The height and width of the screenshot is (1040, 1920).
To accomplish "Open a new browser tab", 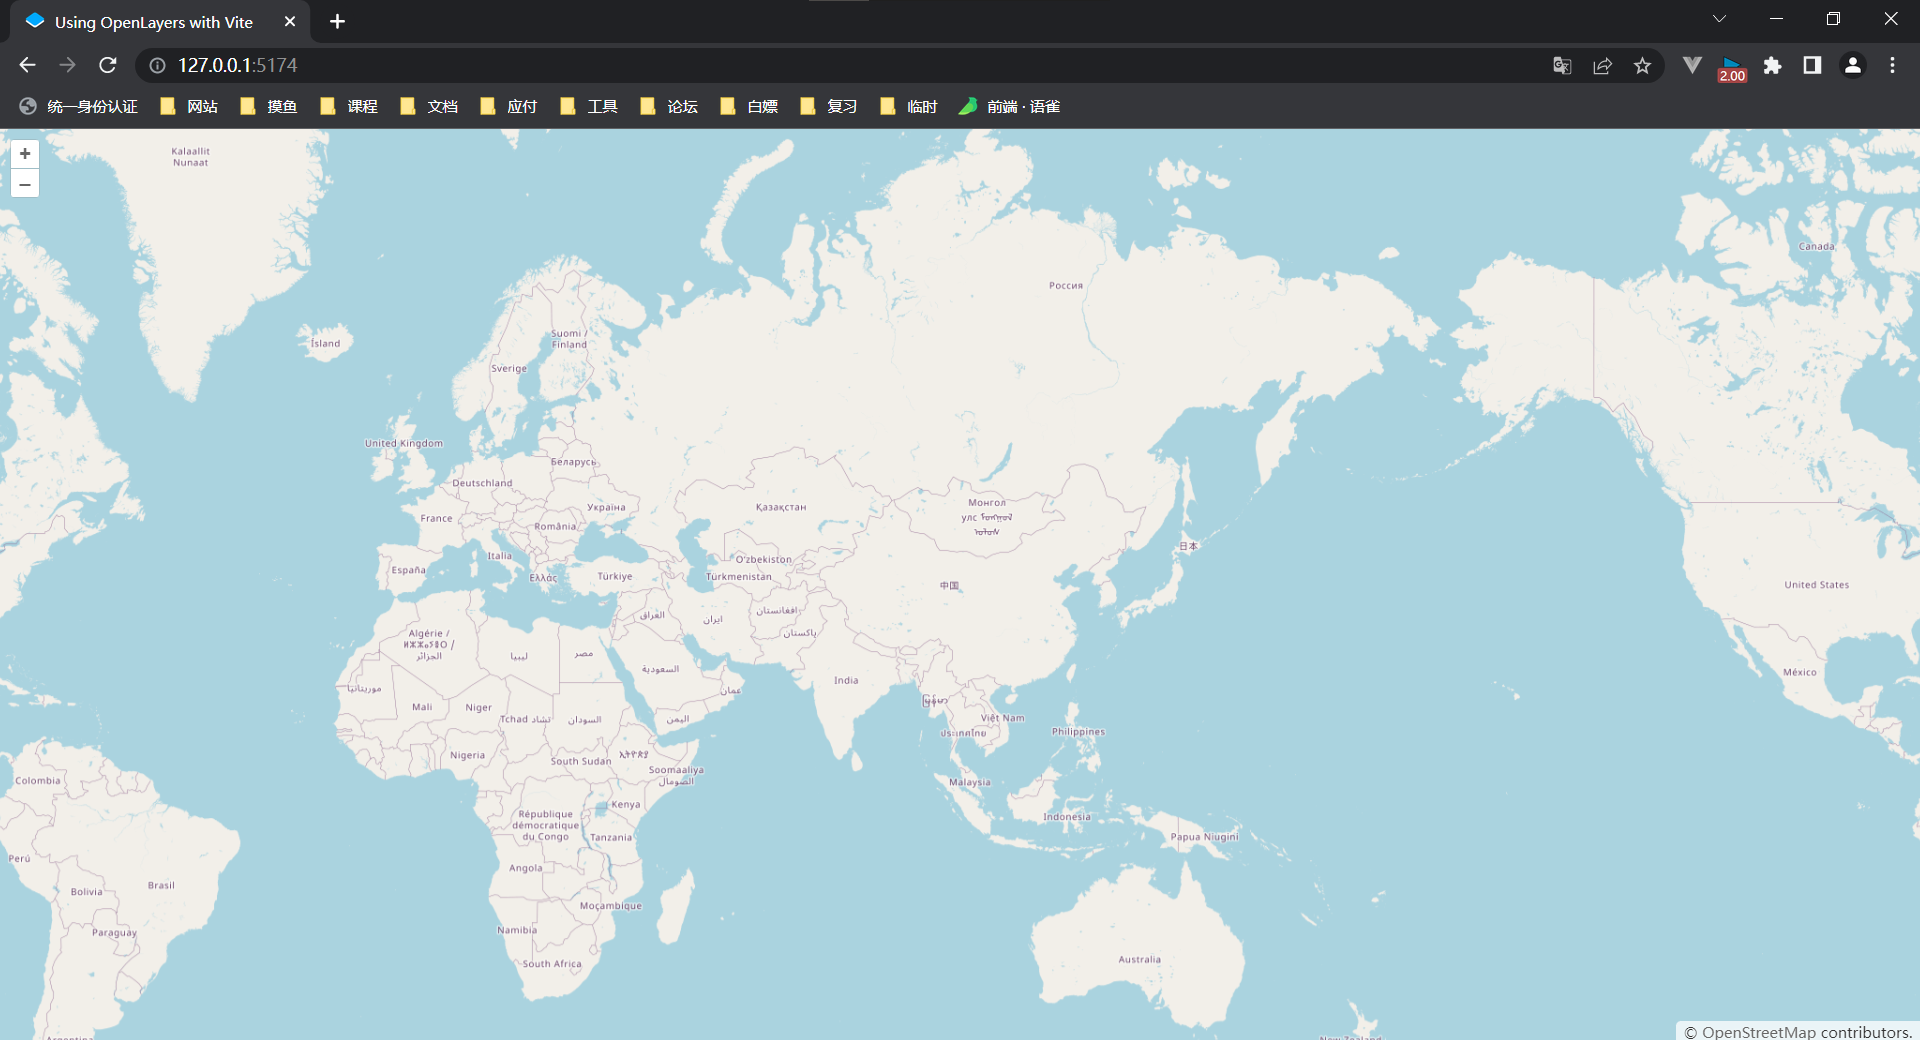I will click(x=337, y=21).
